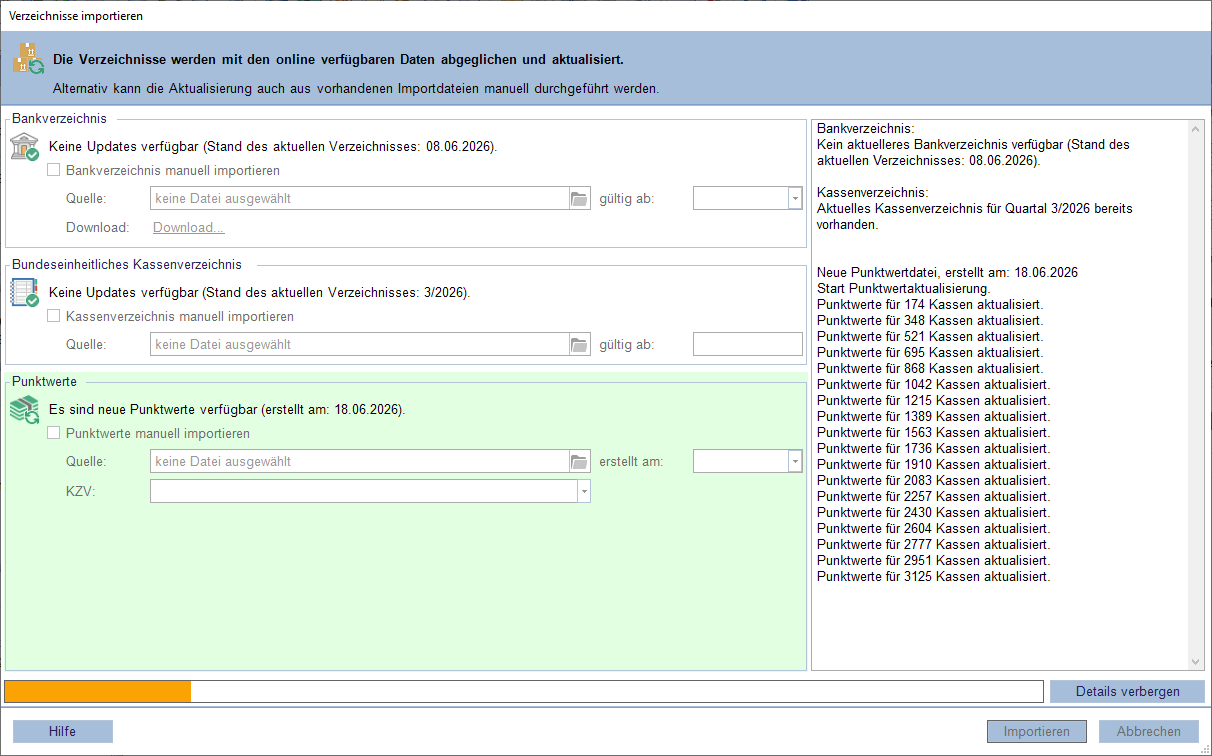This screenshot has width=1212, height=756.
Task: Expand the KZV combo box
Action: click(x=583, y=491)
